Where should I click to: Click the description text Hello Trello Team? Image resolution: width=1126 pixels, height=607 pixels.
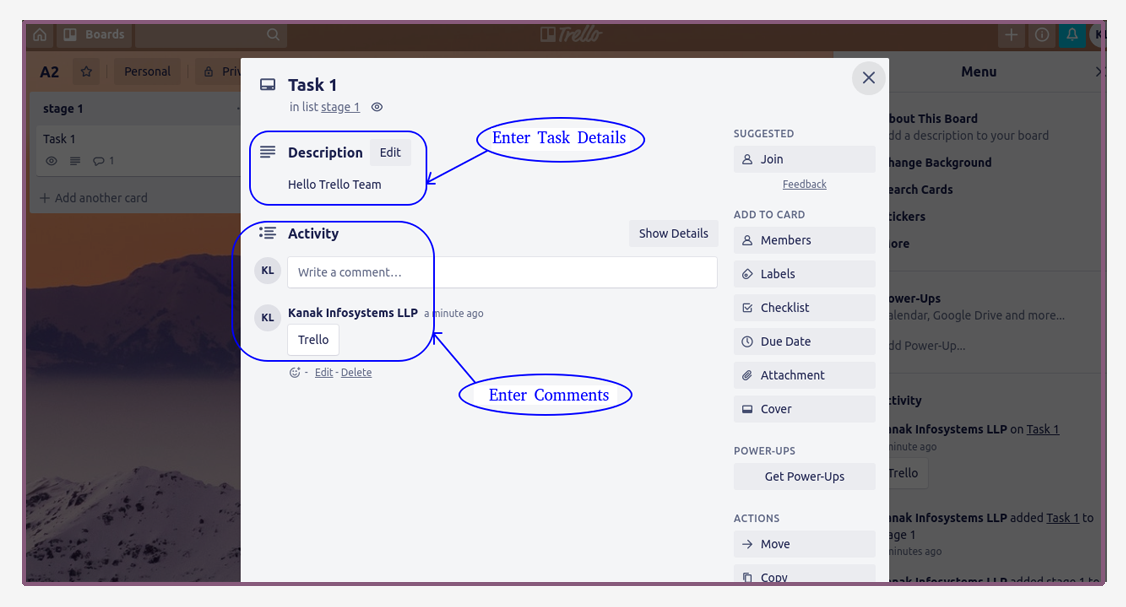(x=335, y=185)
